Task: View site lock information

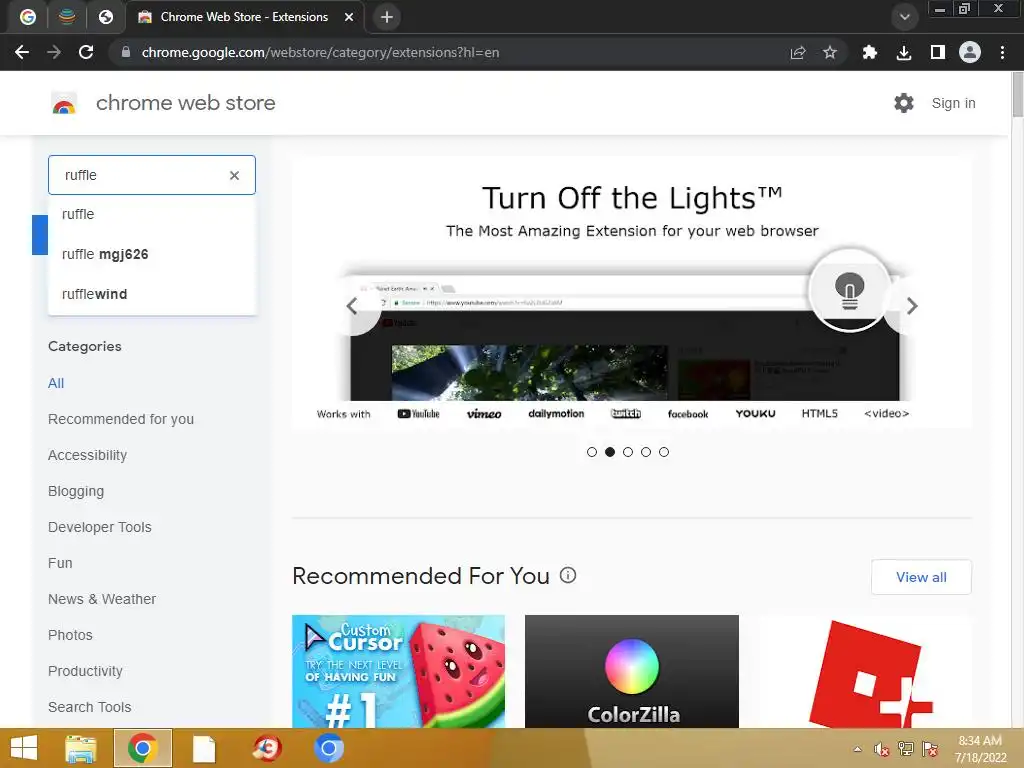Action: [126, 52]
